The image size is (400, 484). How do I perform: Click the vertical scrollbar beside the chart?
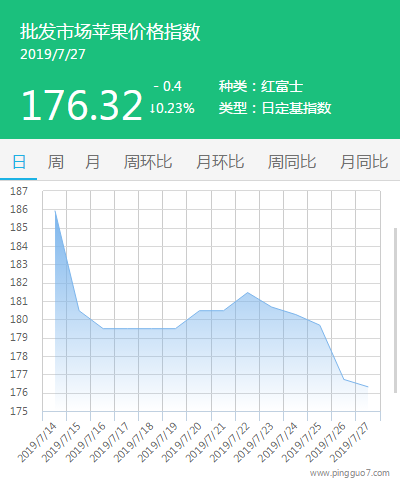396,310
